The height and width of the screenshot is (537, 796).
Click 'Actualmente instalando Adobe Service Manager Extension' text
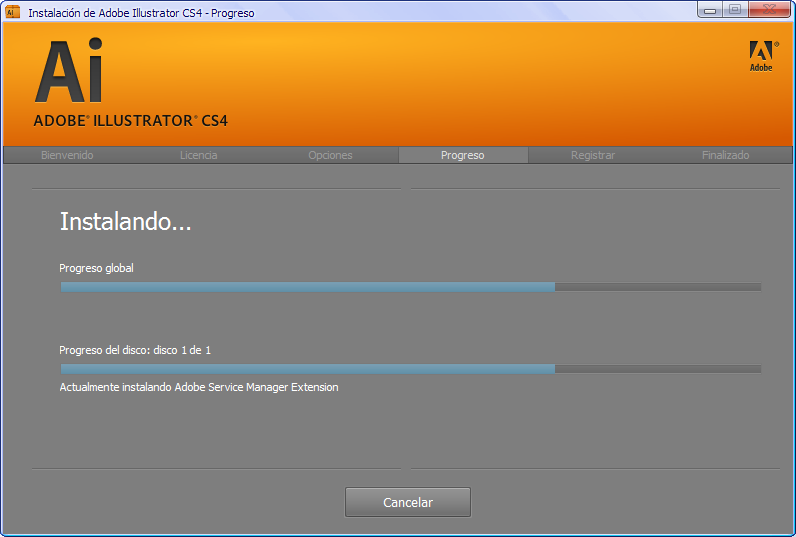coord(199,387)
